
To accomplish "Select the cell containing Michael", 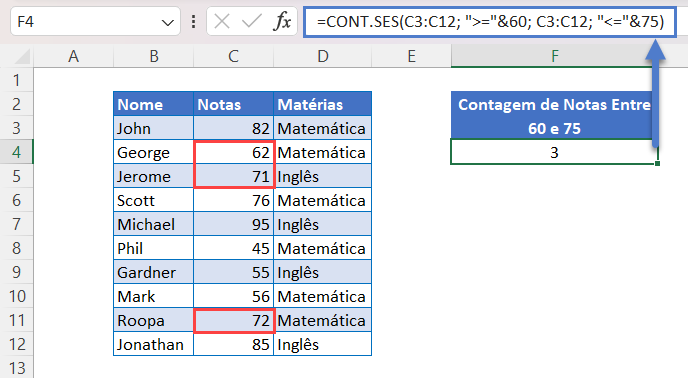I will 154,224.
